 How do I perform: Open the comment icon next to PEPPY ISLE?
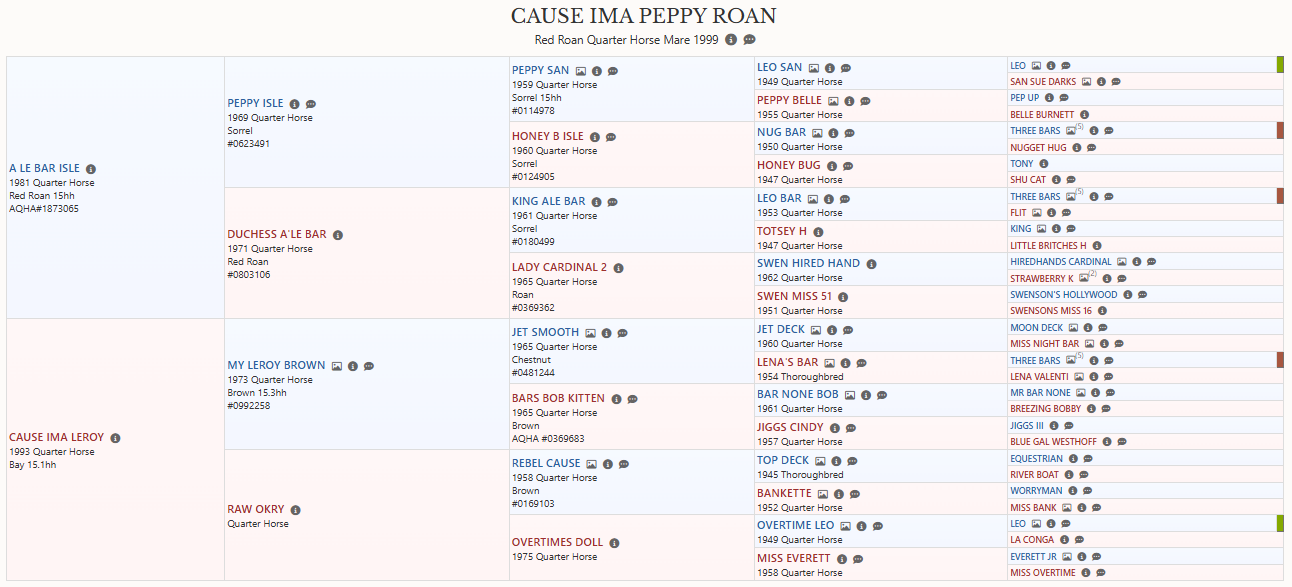click(x=311, y=104)
